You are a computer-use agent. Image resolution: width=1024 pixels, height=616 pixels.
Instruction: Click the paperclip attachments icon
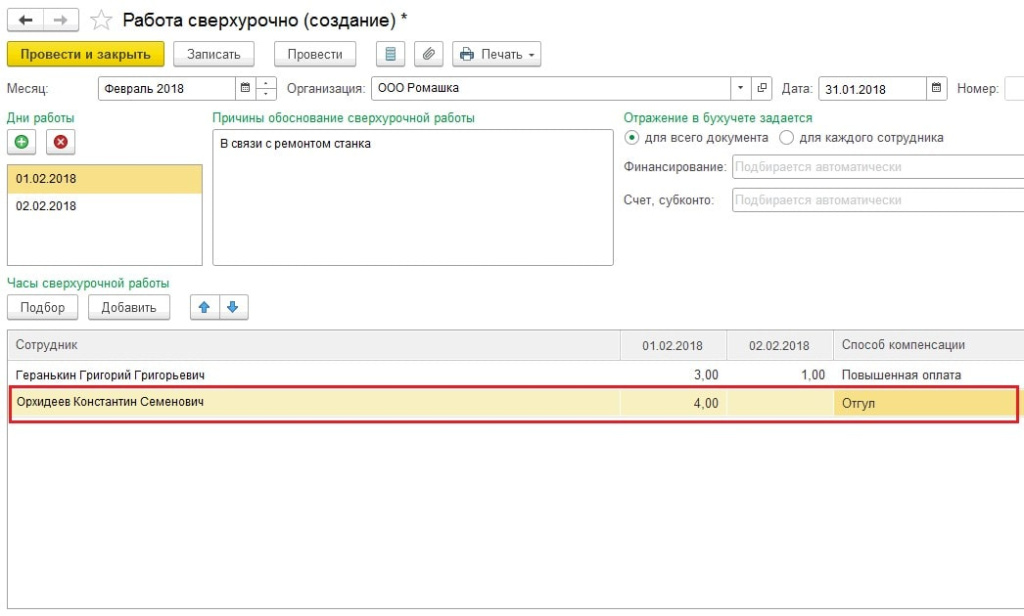click(x=427, y=54)
